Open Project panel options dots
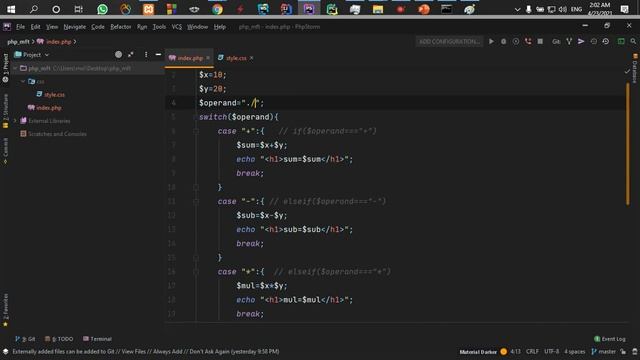 [x=146, y=54]
